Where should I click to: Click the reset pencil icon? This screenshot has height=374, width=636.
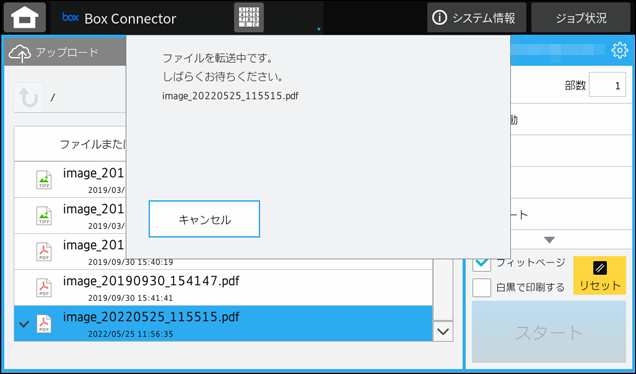point(599,268)
